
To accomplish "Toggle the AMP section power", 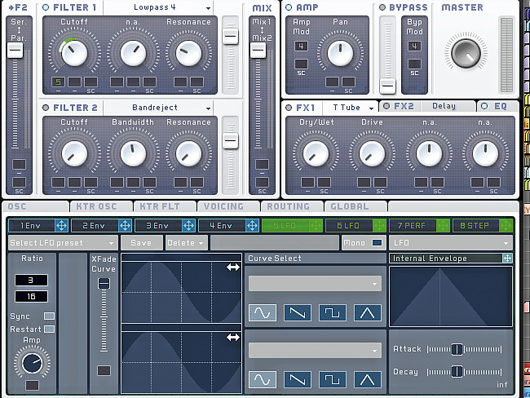I will tap(289, 7).
